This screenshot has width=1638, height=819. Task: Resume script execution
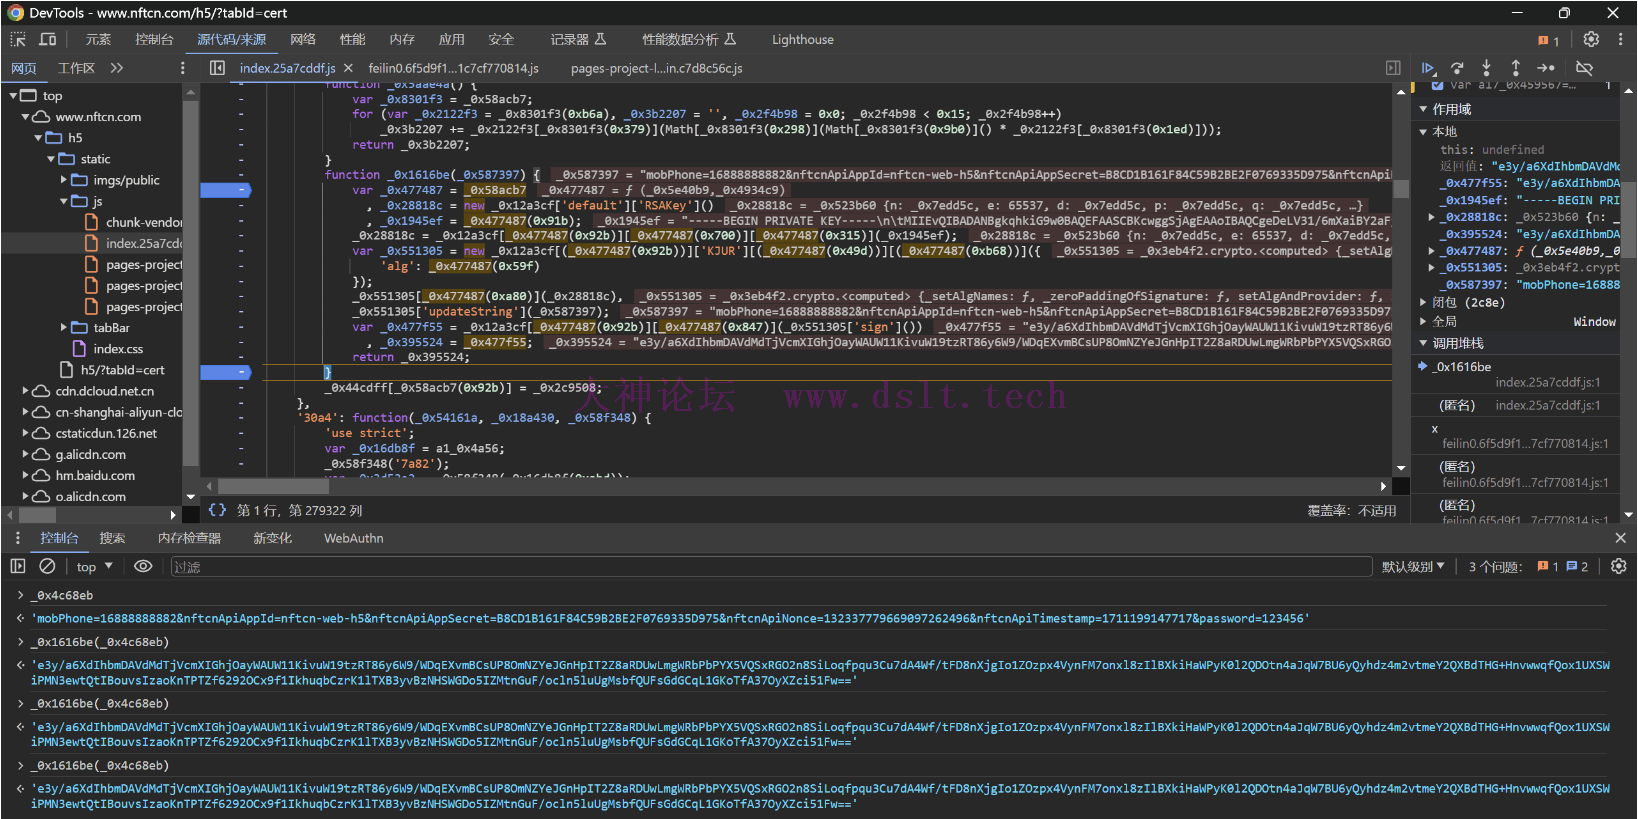point(1428,68)
